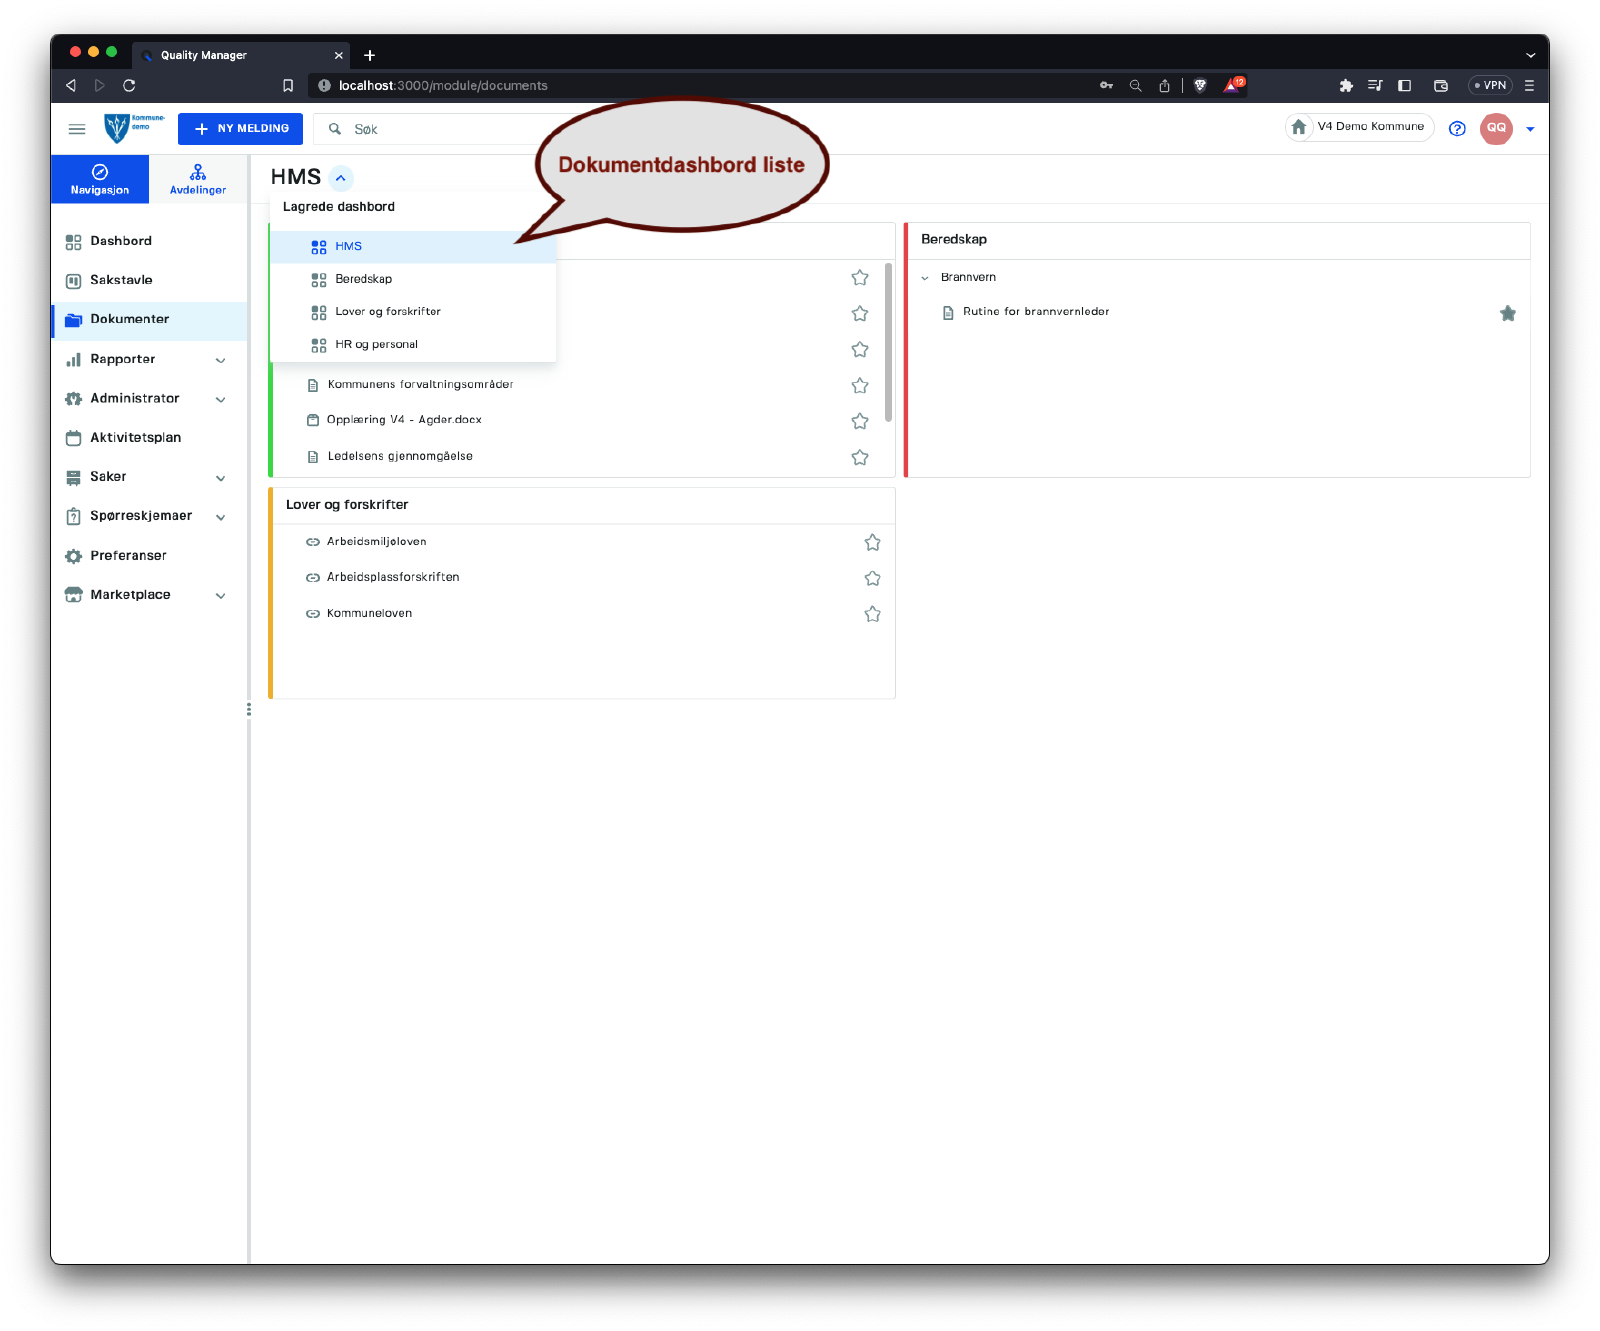This screenshot has height=1331, width=1600.
Task: Click the HMS panel vertical scrollbar
Action: point(888,340)
